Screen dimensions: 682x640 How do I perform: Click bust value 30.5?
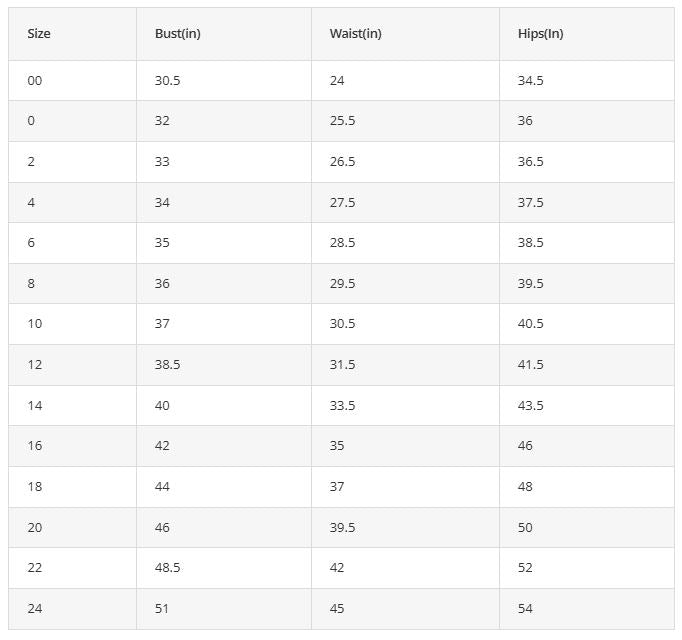click(167, 81)
